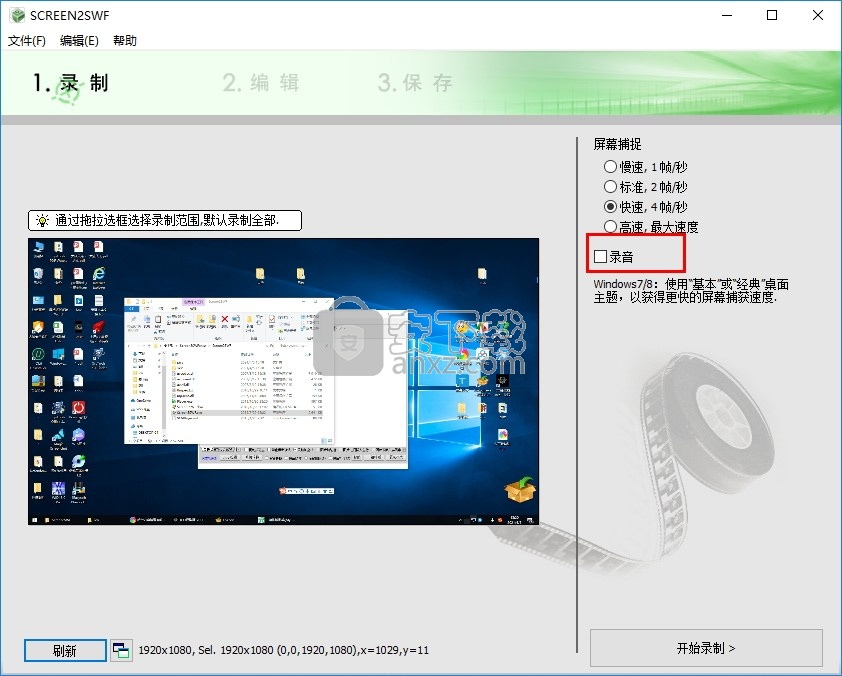The width and height of the screenshot is (842, 676).
Task: Open the 帮助 menu
Action: [125, 41]
